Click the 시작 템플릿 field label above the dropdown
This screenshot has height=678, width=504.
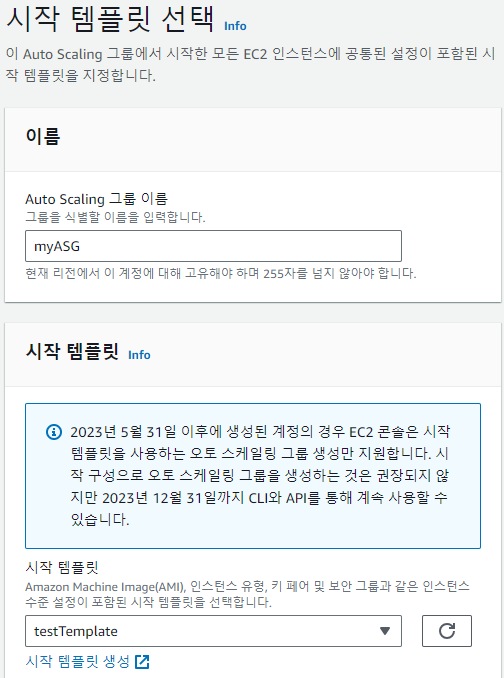coord(62,567)
